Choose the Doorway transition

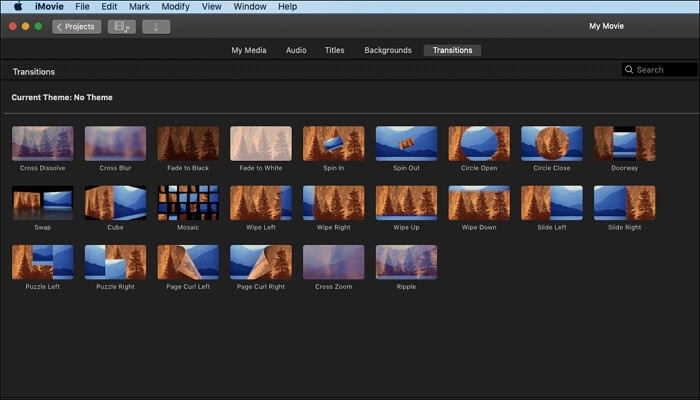point(625,143)
